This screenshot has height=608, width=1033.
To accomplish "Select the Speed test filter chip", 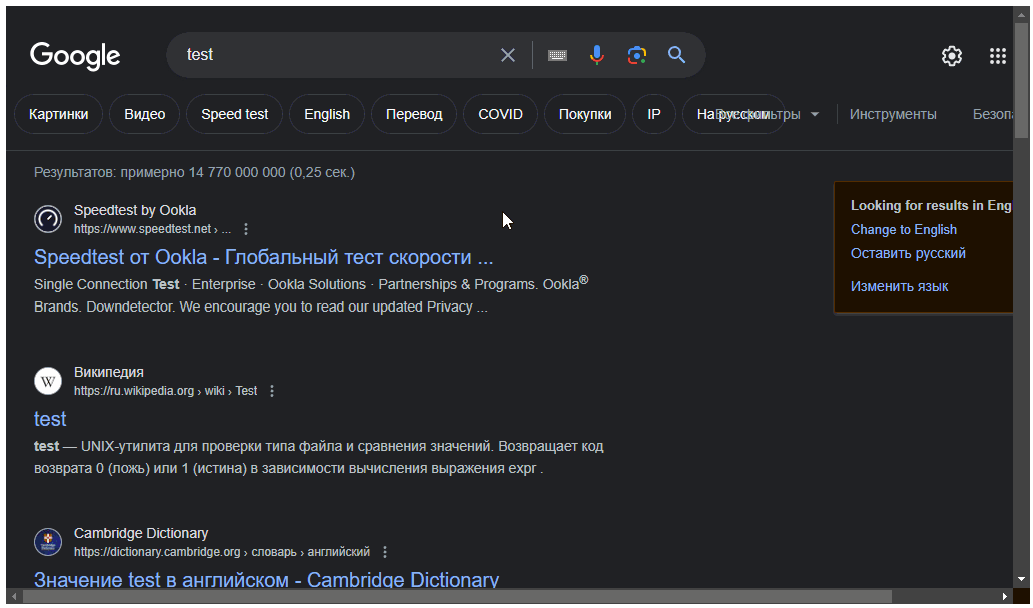I will pos(234,114).
